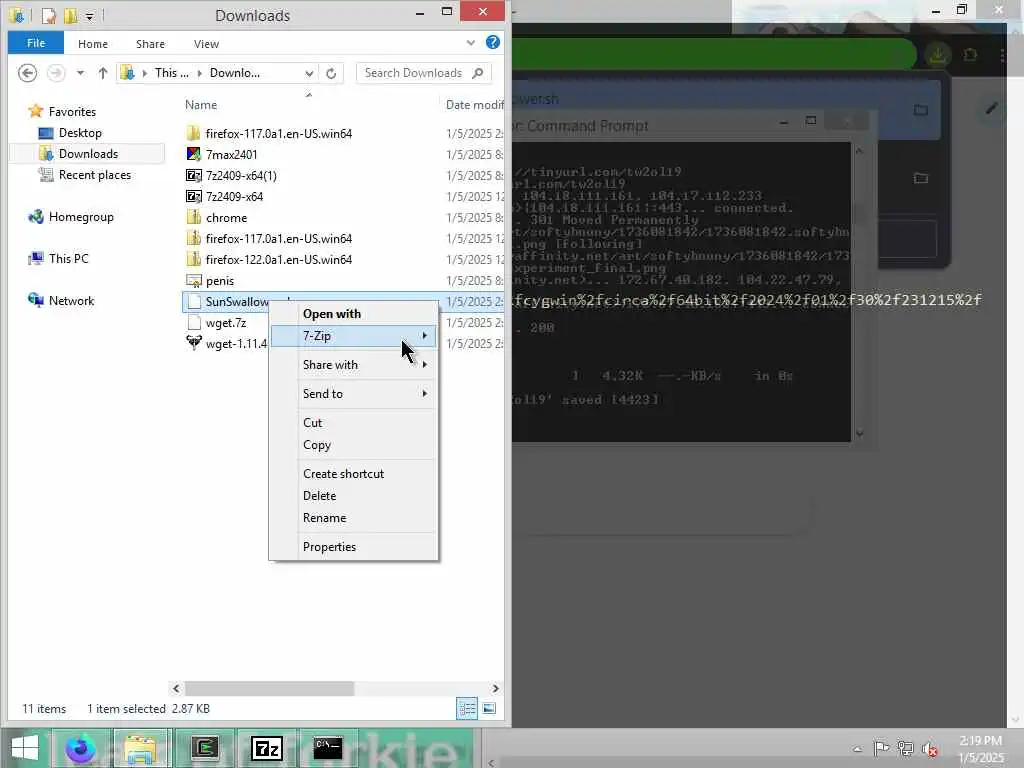
Task: Click Quick Access new folder icon
Action: [71, 16]
